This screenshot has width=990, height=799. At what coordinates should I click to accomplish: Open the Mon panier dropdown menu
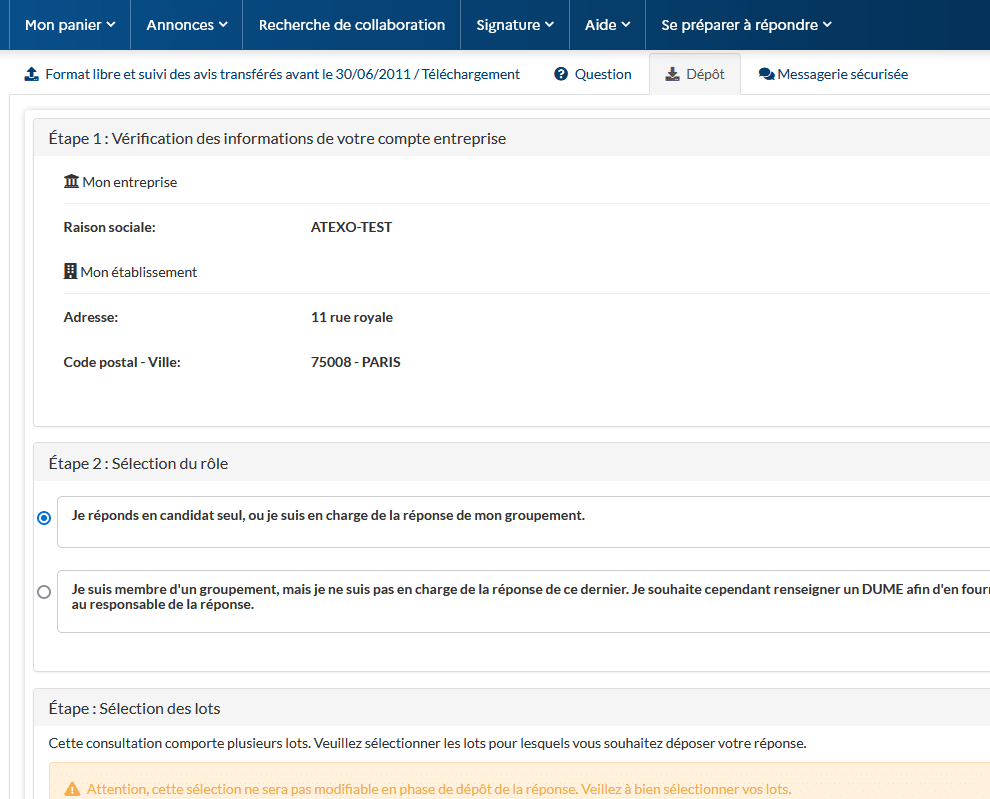(x=70, y=25)
